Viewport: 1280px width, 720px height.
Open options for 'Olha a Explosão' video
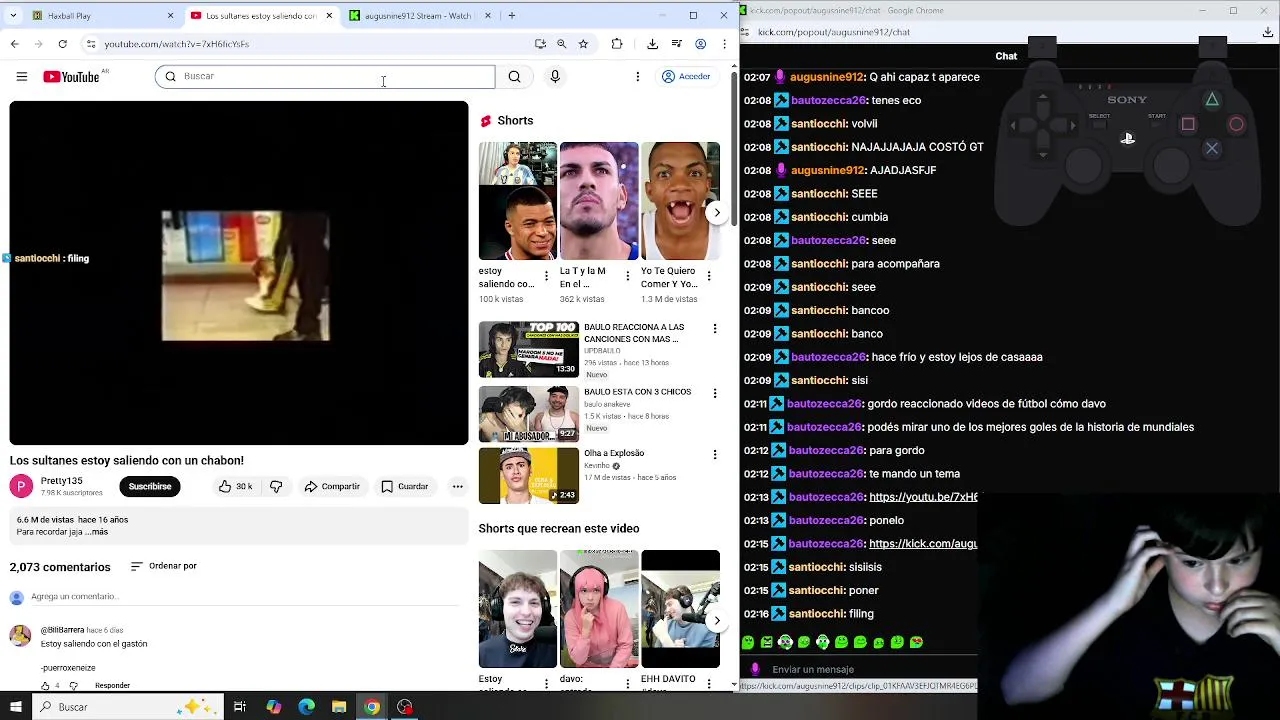click(x=715, y=455)
